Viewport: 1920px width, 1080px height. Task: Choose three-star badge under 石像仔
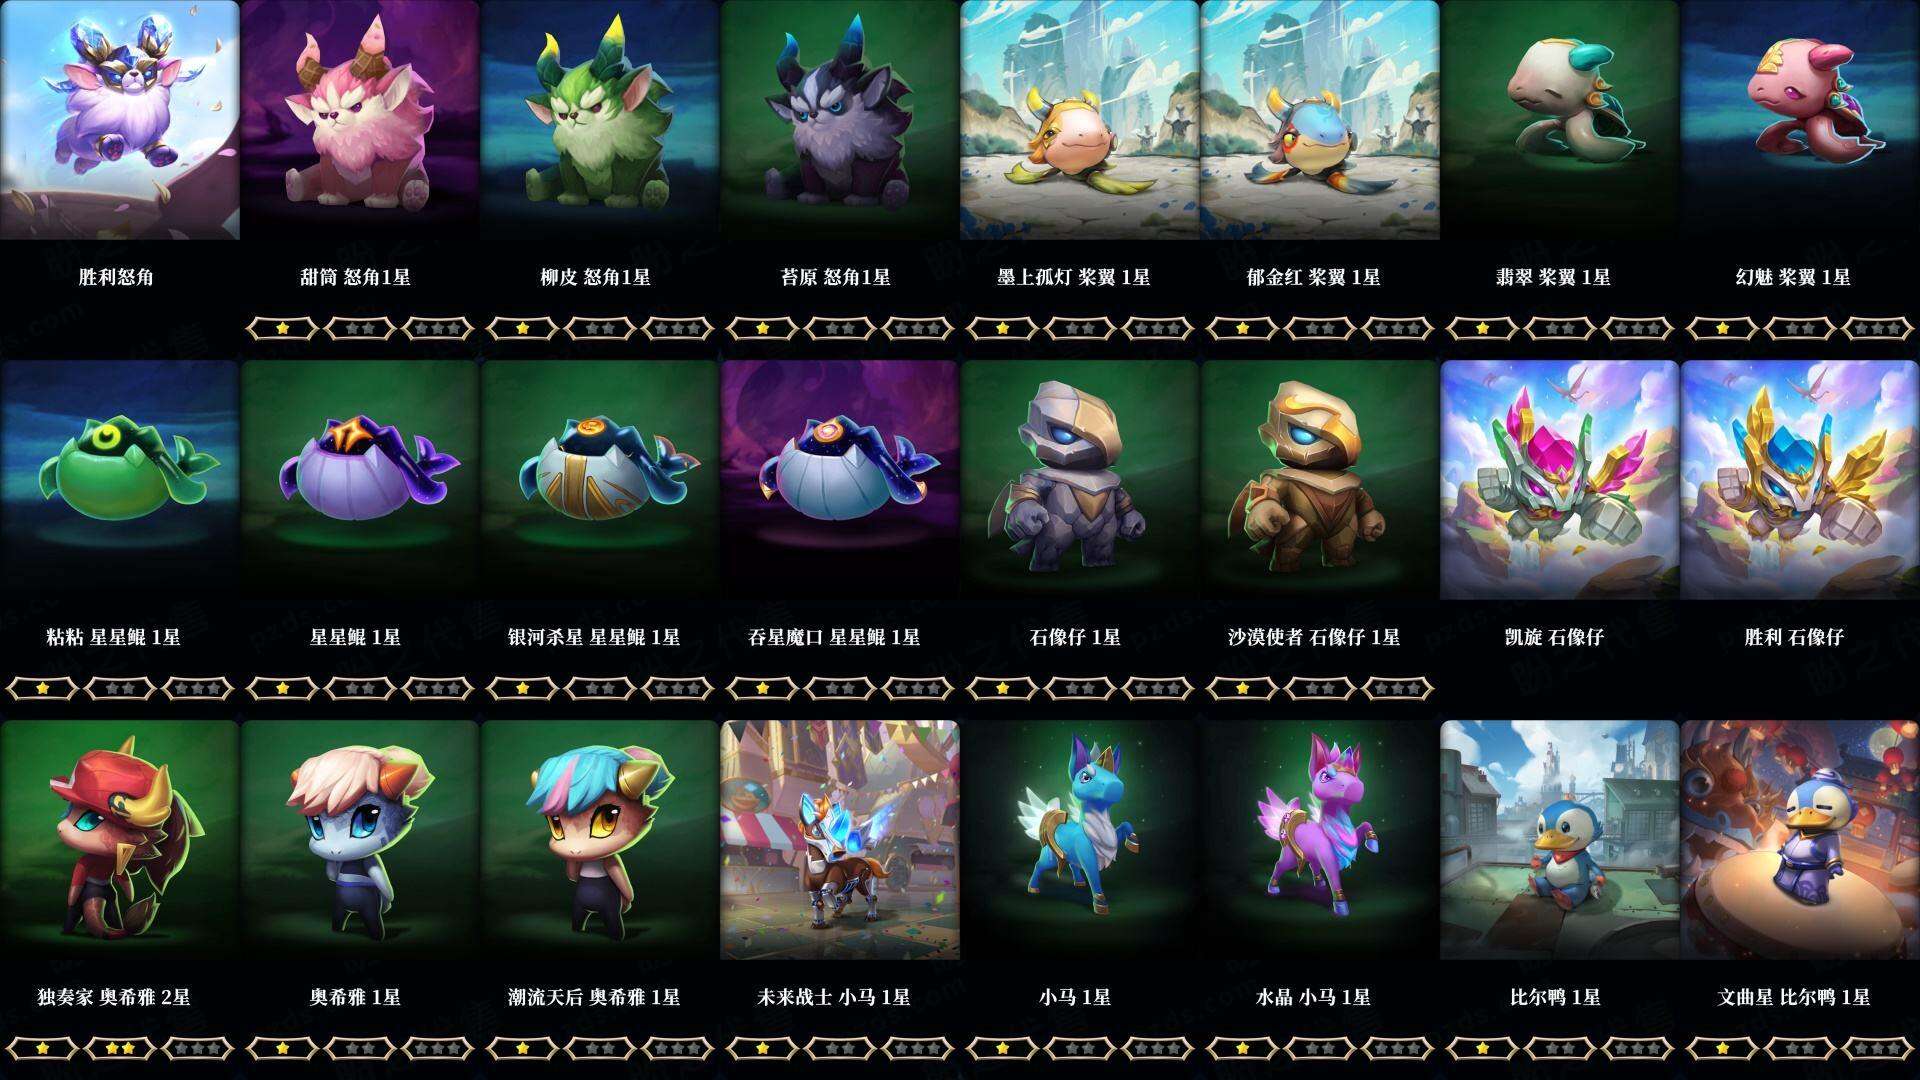tap(1157, 688)
